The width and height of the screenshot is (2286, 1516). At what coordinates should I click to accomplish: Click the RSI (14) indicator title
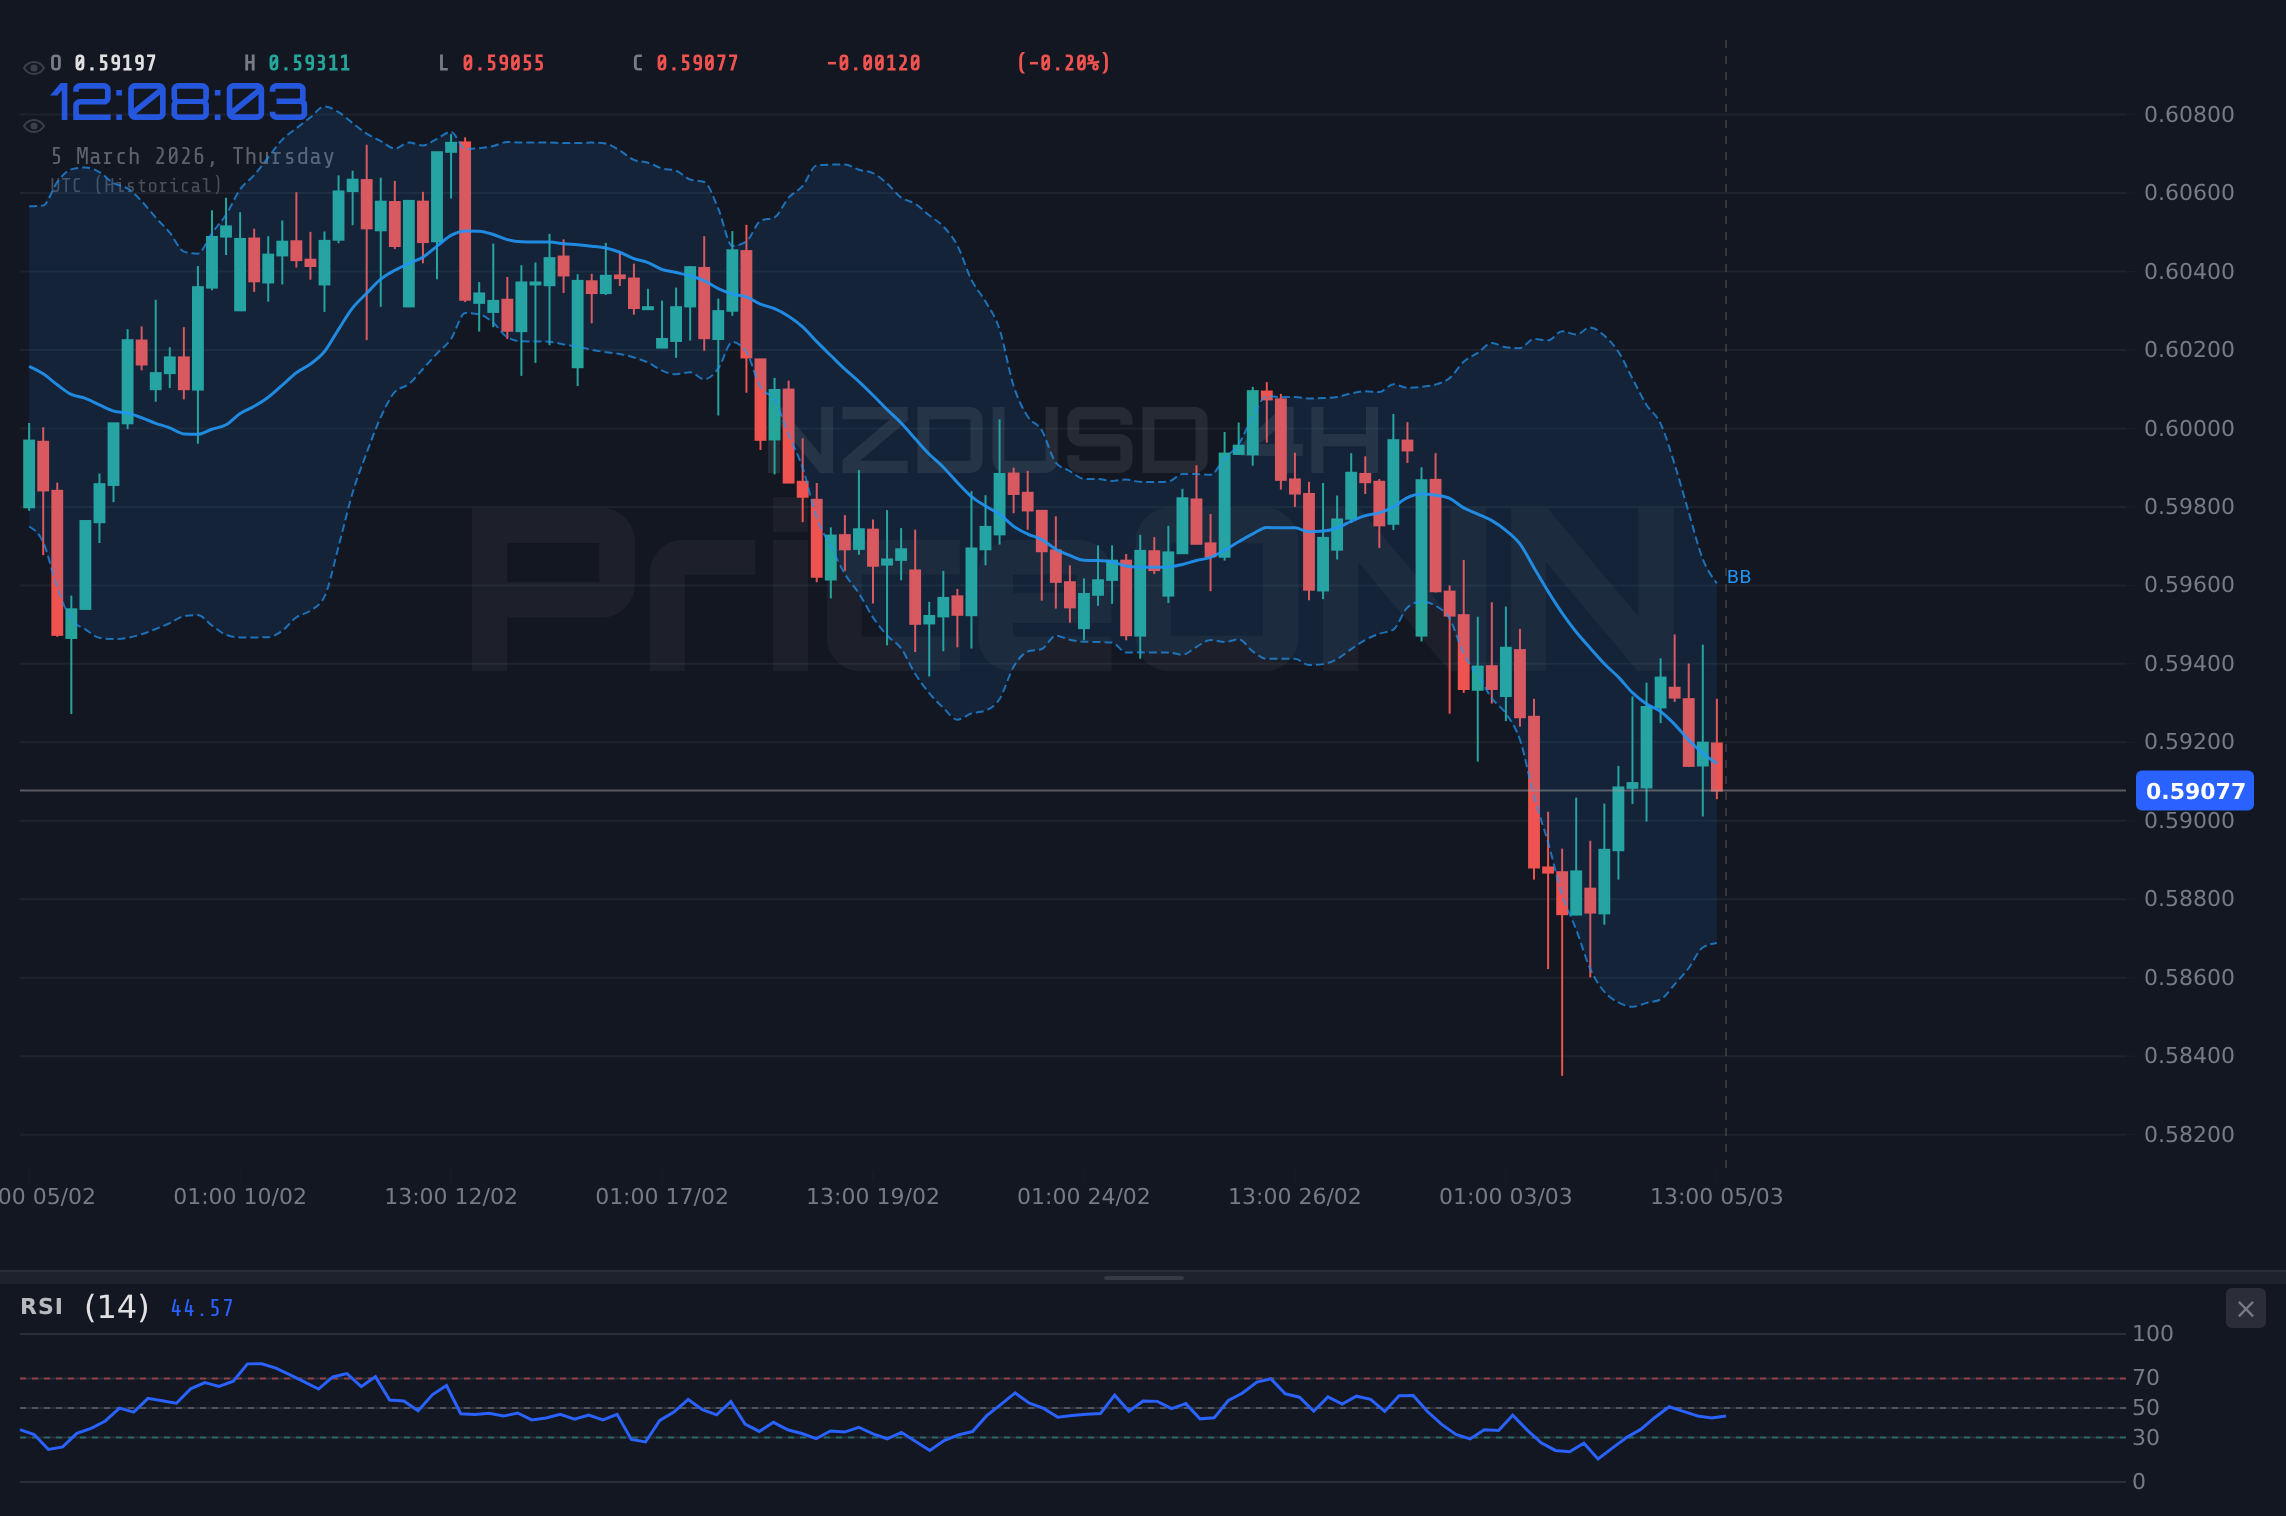click(85, 1307)
